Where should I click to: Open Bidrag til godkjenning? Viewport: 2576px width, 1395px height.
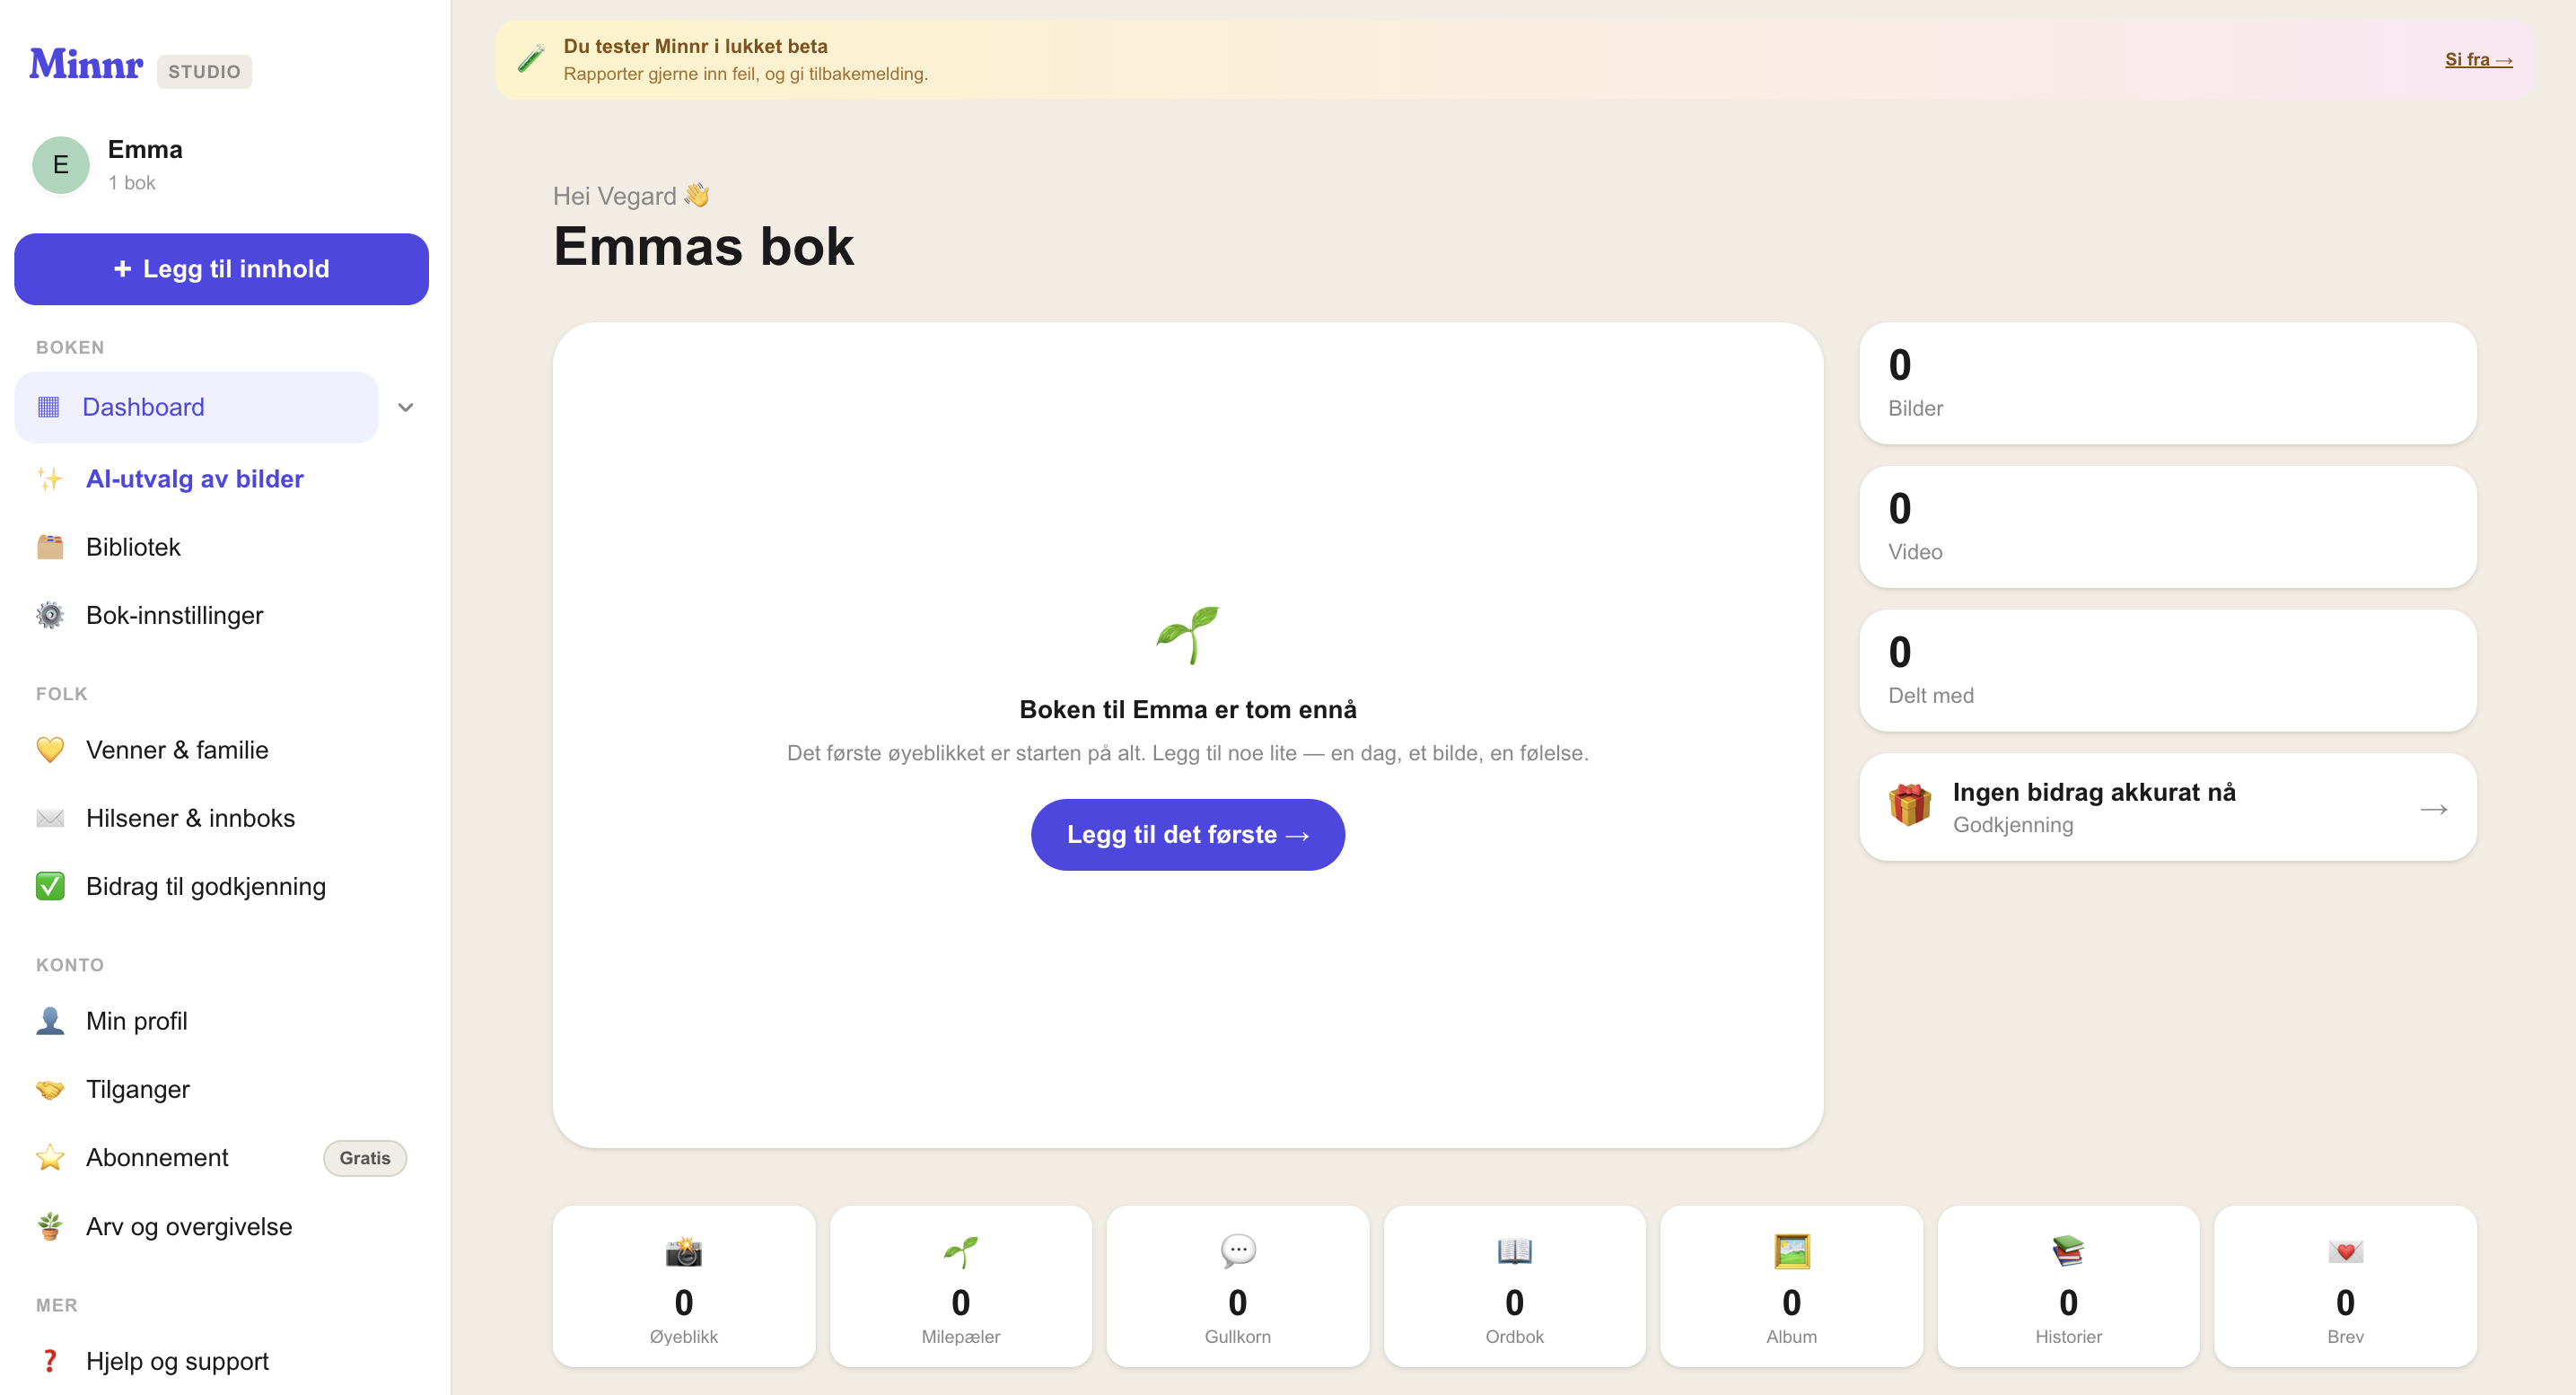coord(221,886)
